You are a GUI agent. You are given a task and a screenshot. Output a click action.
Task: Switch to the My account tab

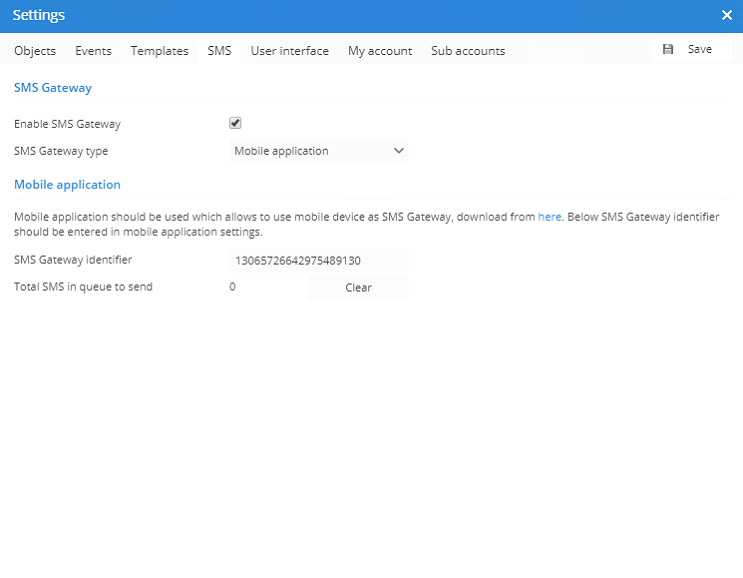coord(380,51)
